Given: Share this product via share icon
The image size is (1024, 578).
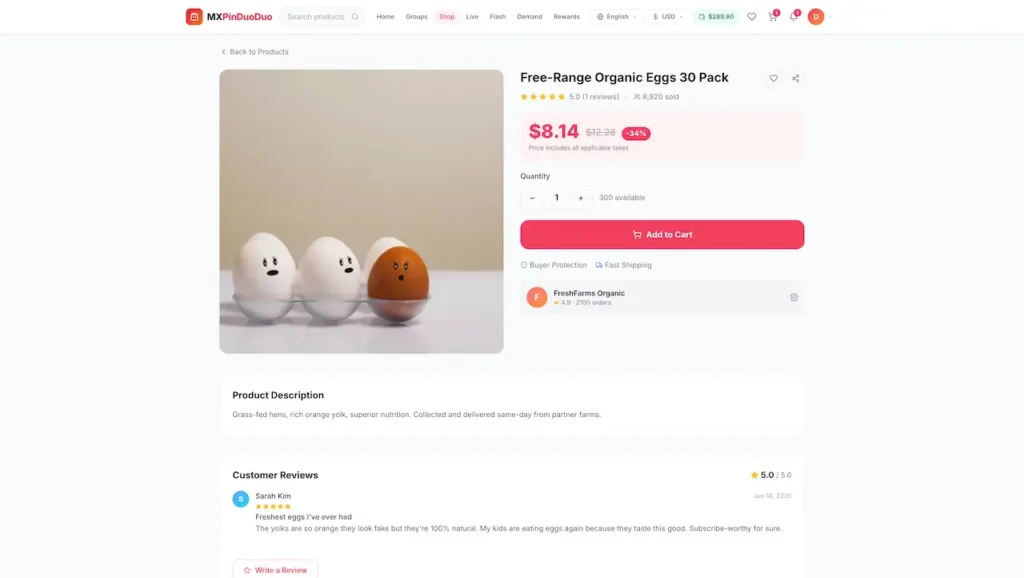Looking at the screenshot, I should [x=795, y=78].
